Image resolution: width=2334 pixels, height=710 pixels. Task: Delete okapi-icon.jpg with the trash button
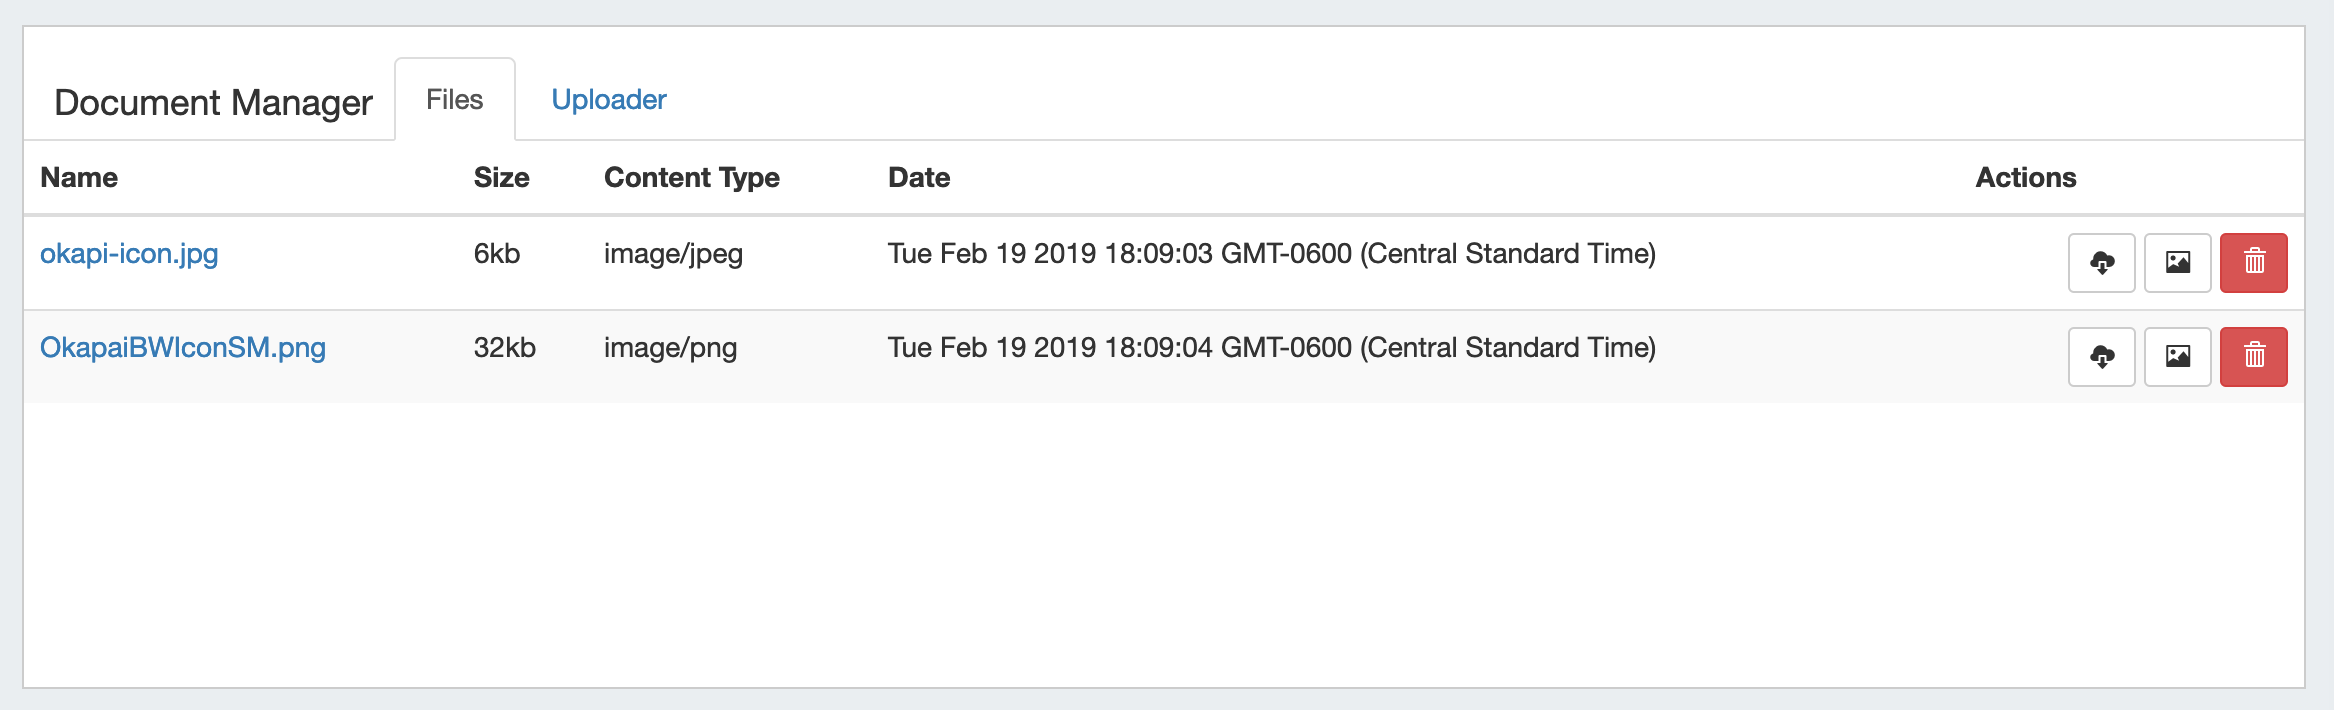point(2253,263)
